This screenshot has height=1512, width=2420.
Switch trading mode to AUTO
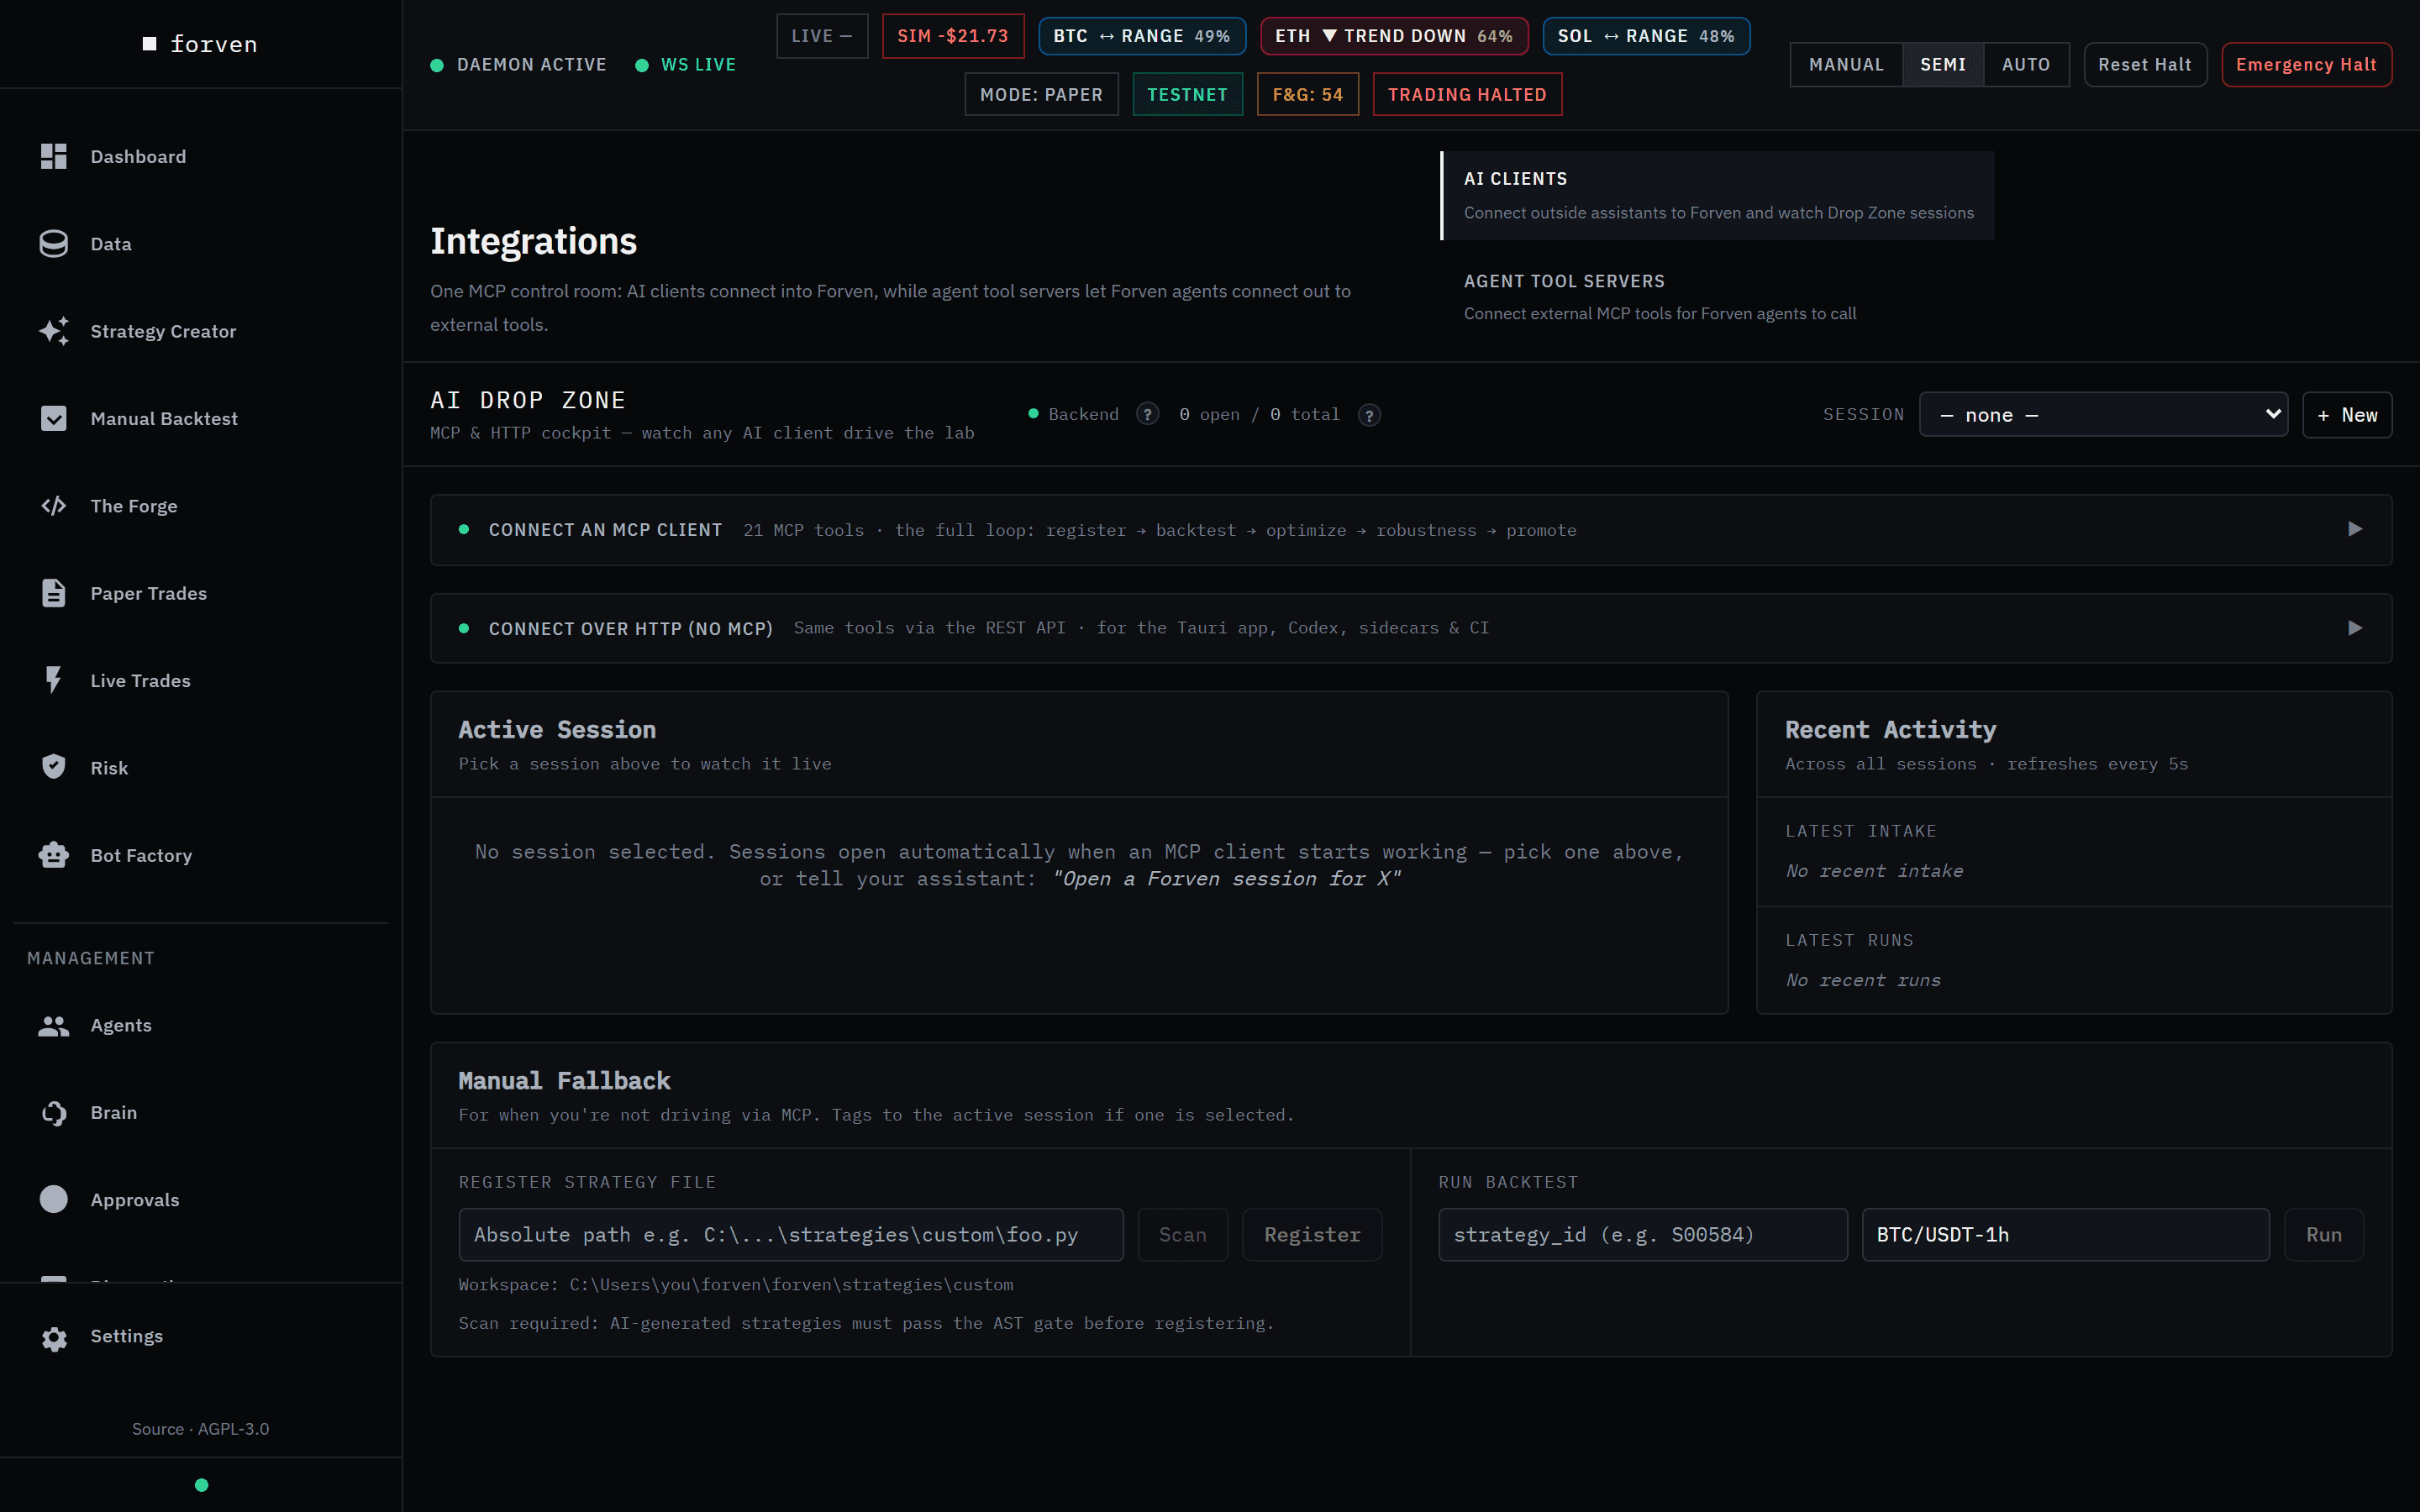tap(2026, 64)
